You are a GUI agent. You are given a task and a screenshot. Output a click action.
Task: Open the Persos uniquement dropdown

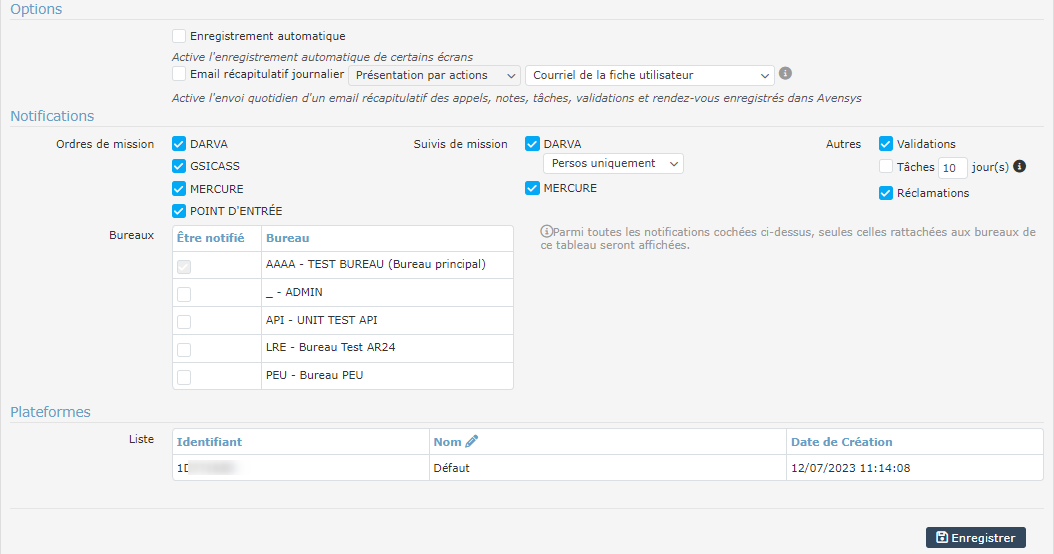coord(613,163)
